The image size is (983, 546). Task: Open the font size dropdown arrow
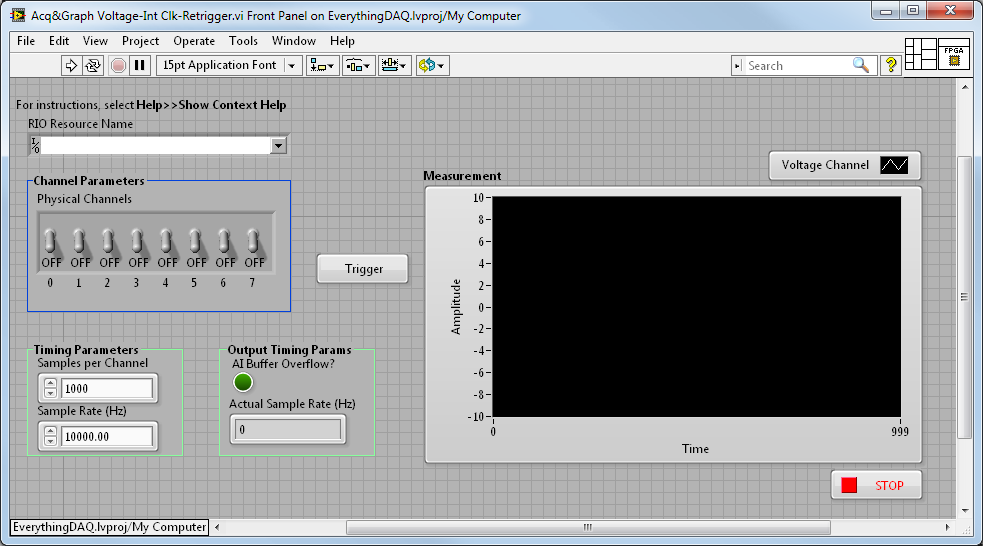(x=292, y=65)
